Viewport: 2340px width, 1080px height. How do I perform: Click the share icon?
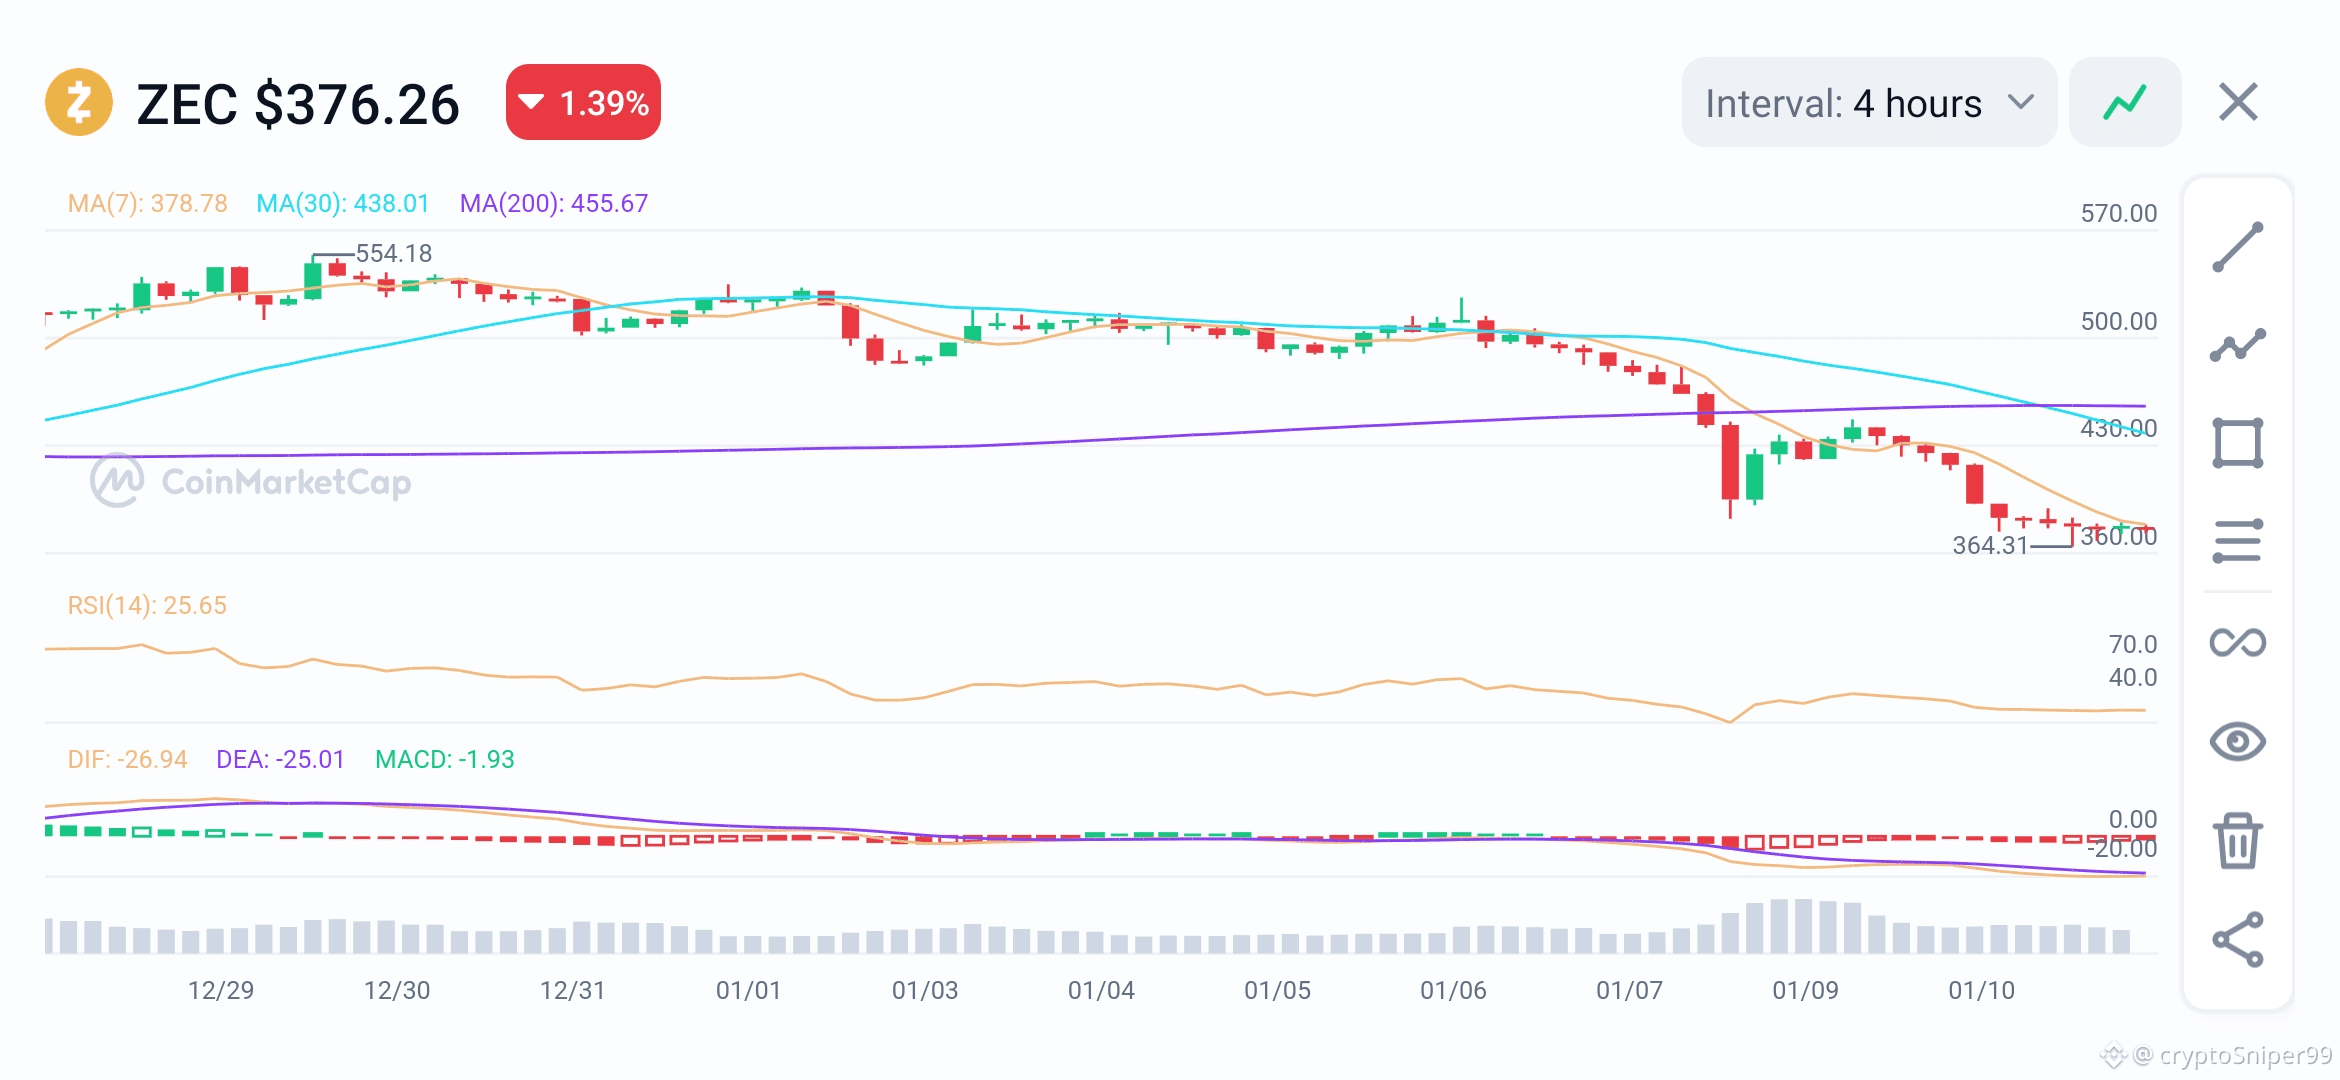pos(2237,939)
